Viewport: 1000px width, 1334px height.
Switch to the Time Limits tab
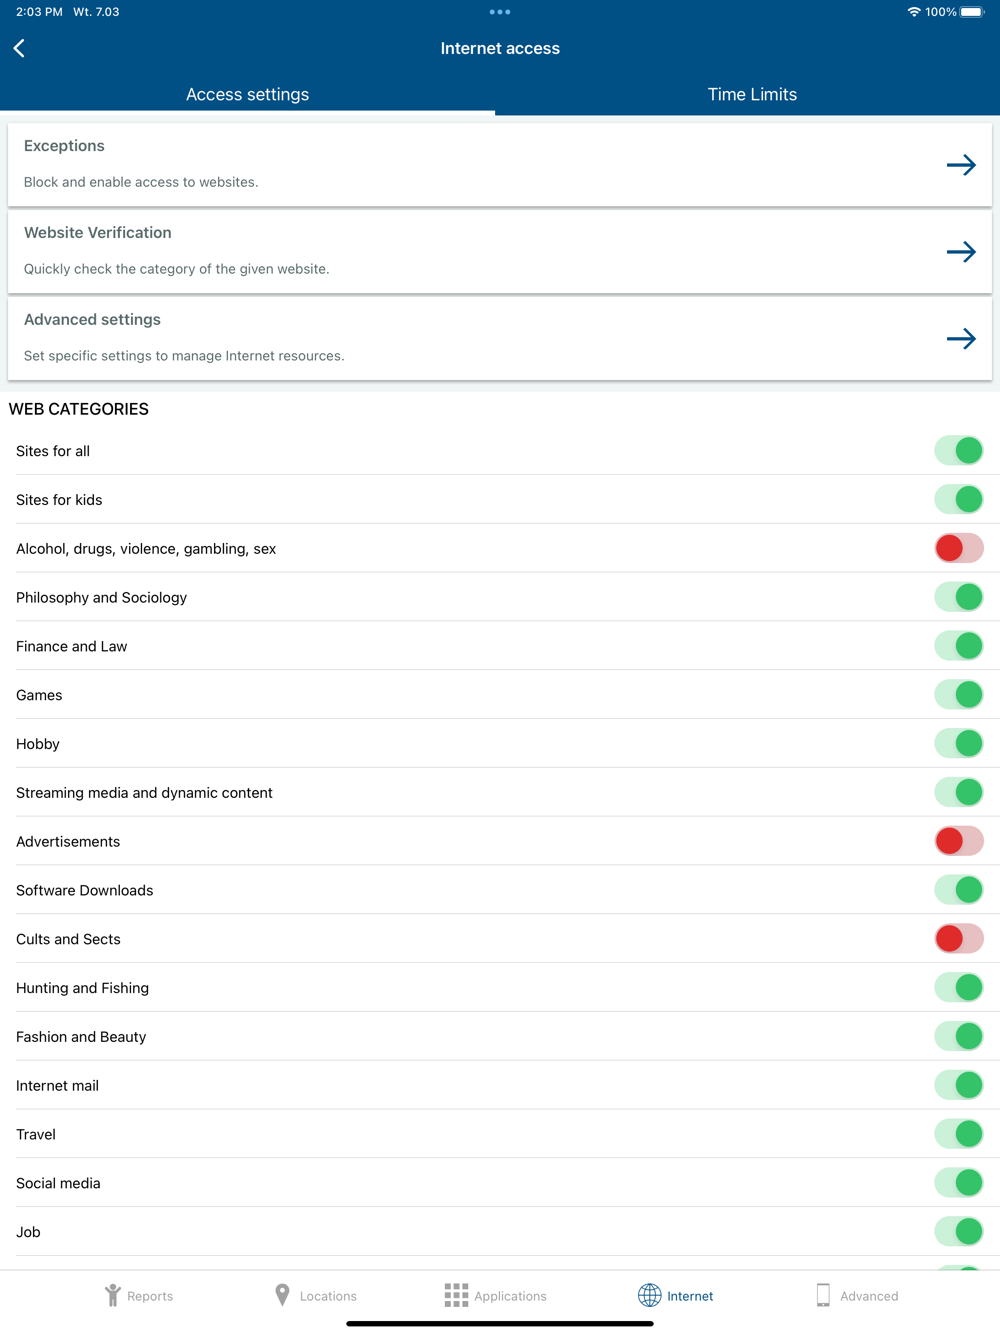tap(752, 94)
